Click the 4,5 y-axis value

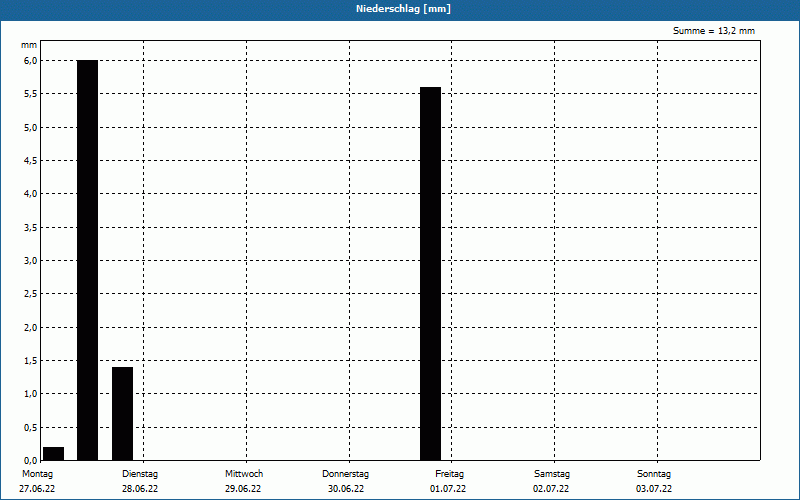[x=31, y=161]
